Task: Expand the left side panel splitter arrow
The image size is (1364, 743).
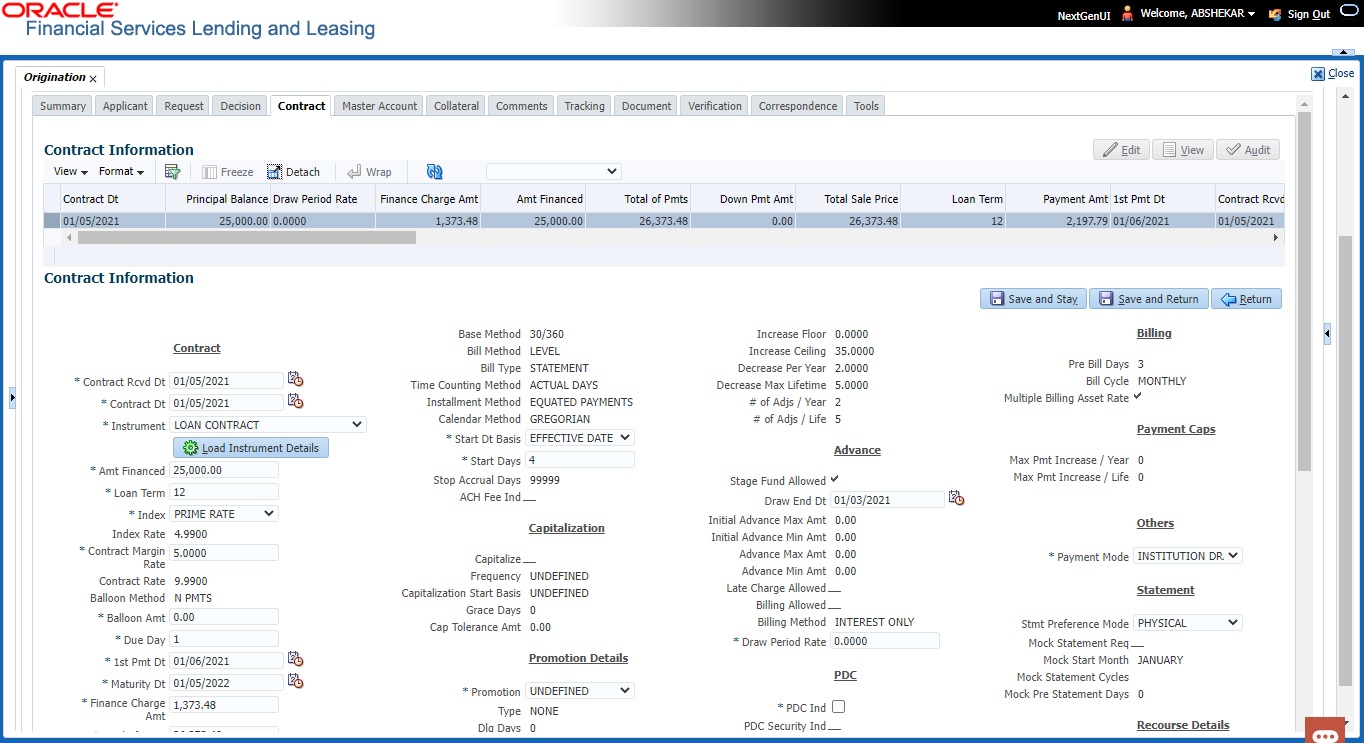Action: point(12,397)
